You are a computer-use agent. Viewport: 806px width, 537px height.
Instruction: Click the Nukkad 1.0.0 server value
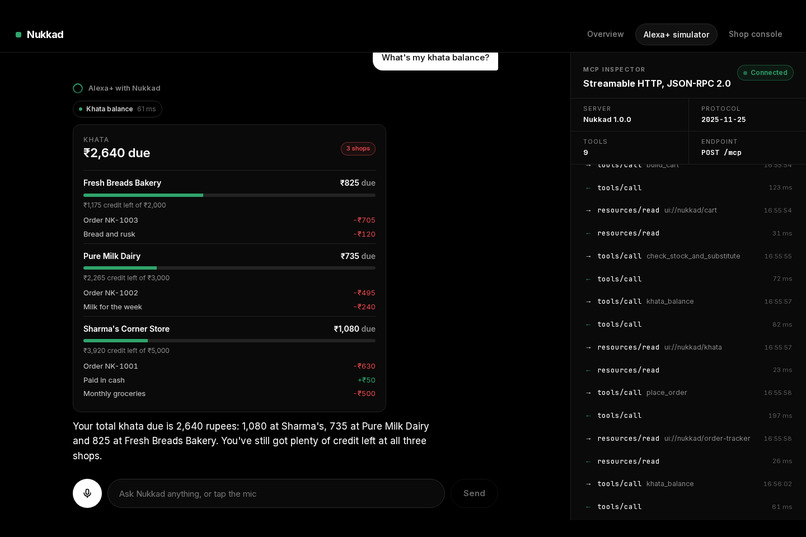607,119
